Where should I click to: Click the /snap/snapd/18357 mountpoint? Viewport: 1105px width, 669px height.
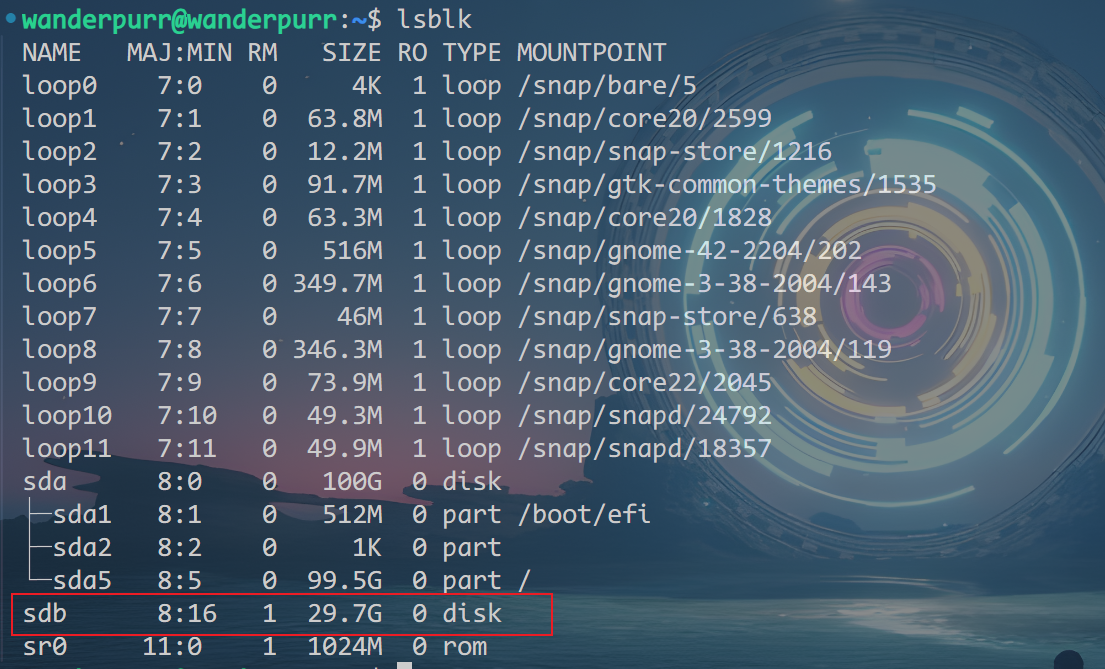[645, 449]
